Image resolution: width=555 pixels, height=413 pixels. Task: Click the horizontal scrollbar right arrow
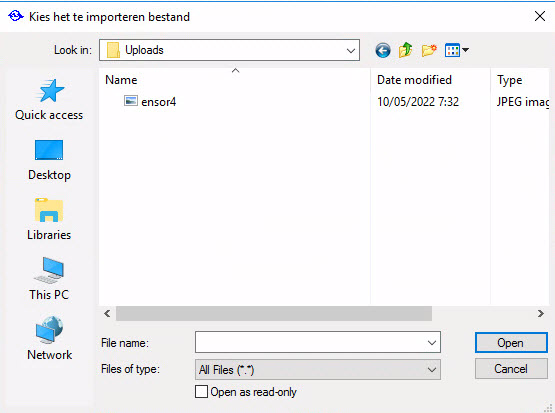click(x=540, y=314)
